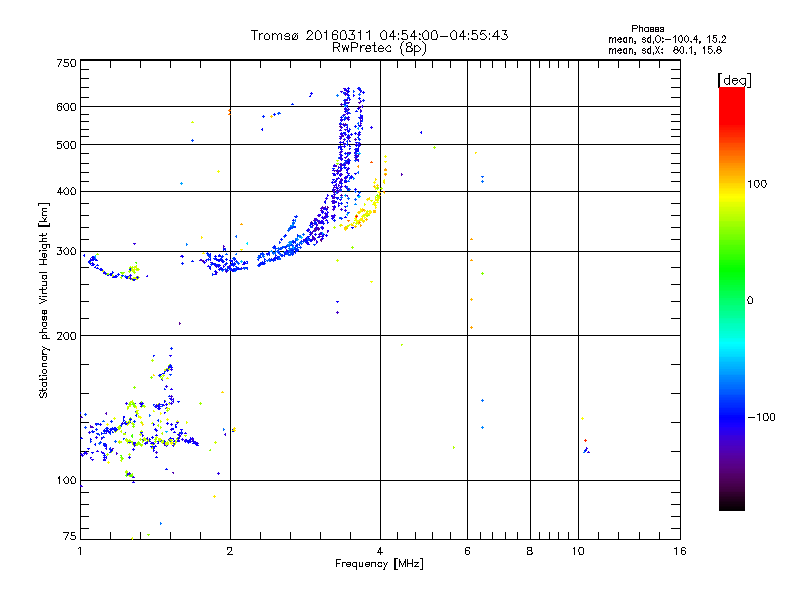Click the 'Phases' header at top right
Screen dimensions: 800x600
click(647, 29)
